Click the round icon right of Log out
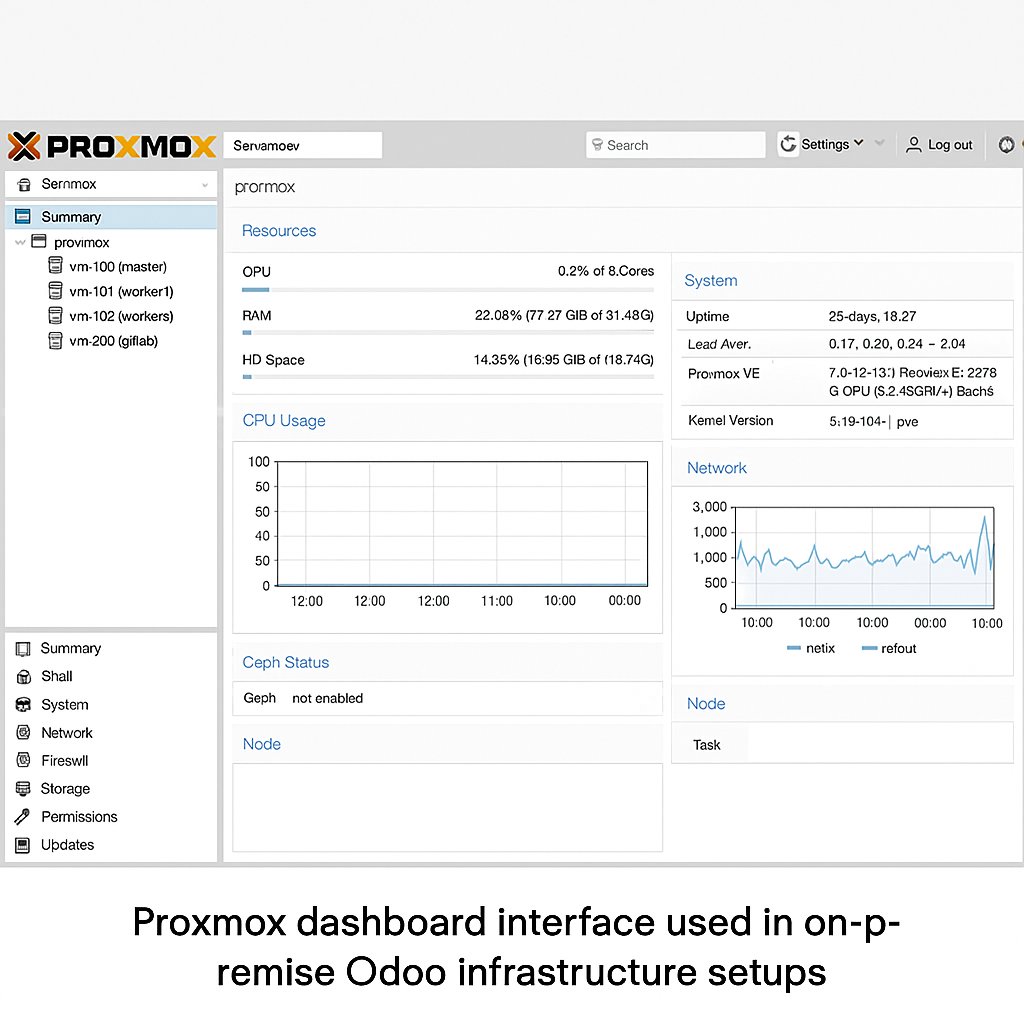 click(x=1006, y=145)
